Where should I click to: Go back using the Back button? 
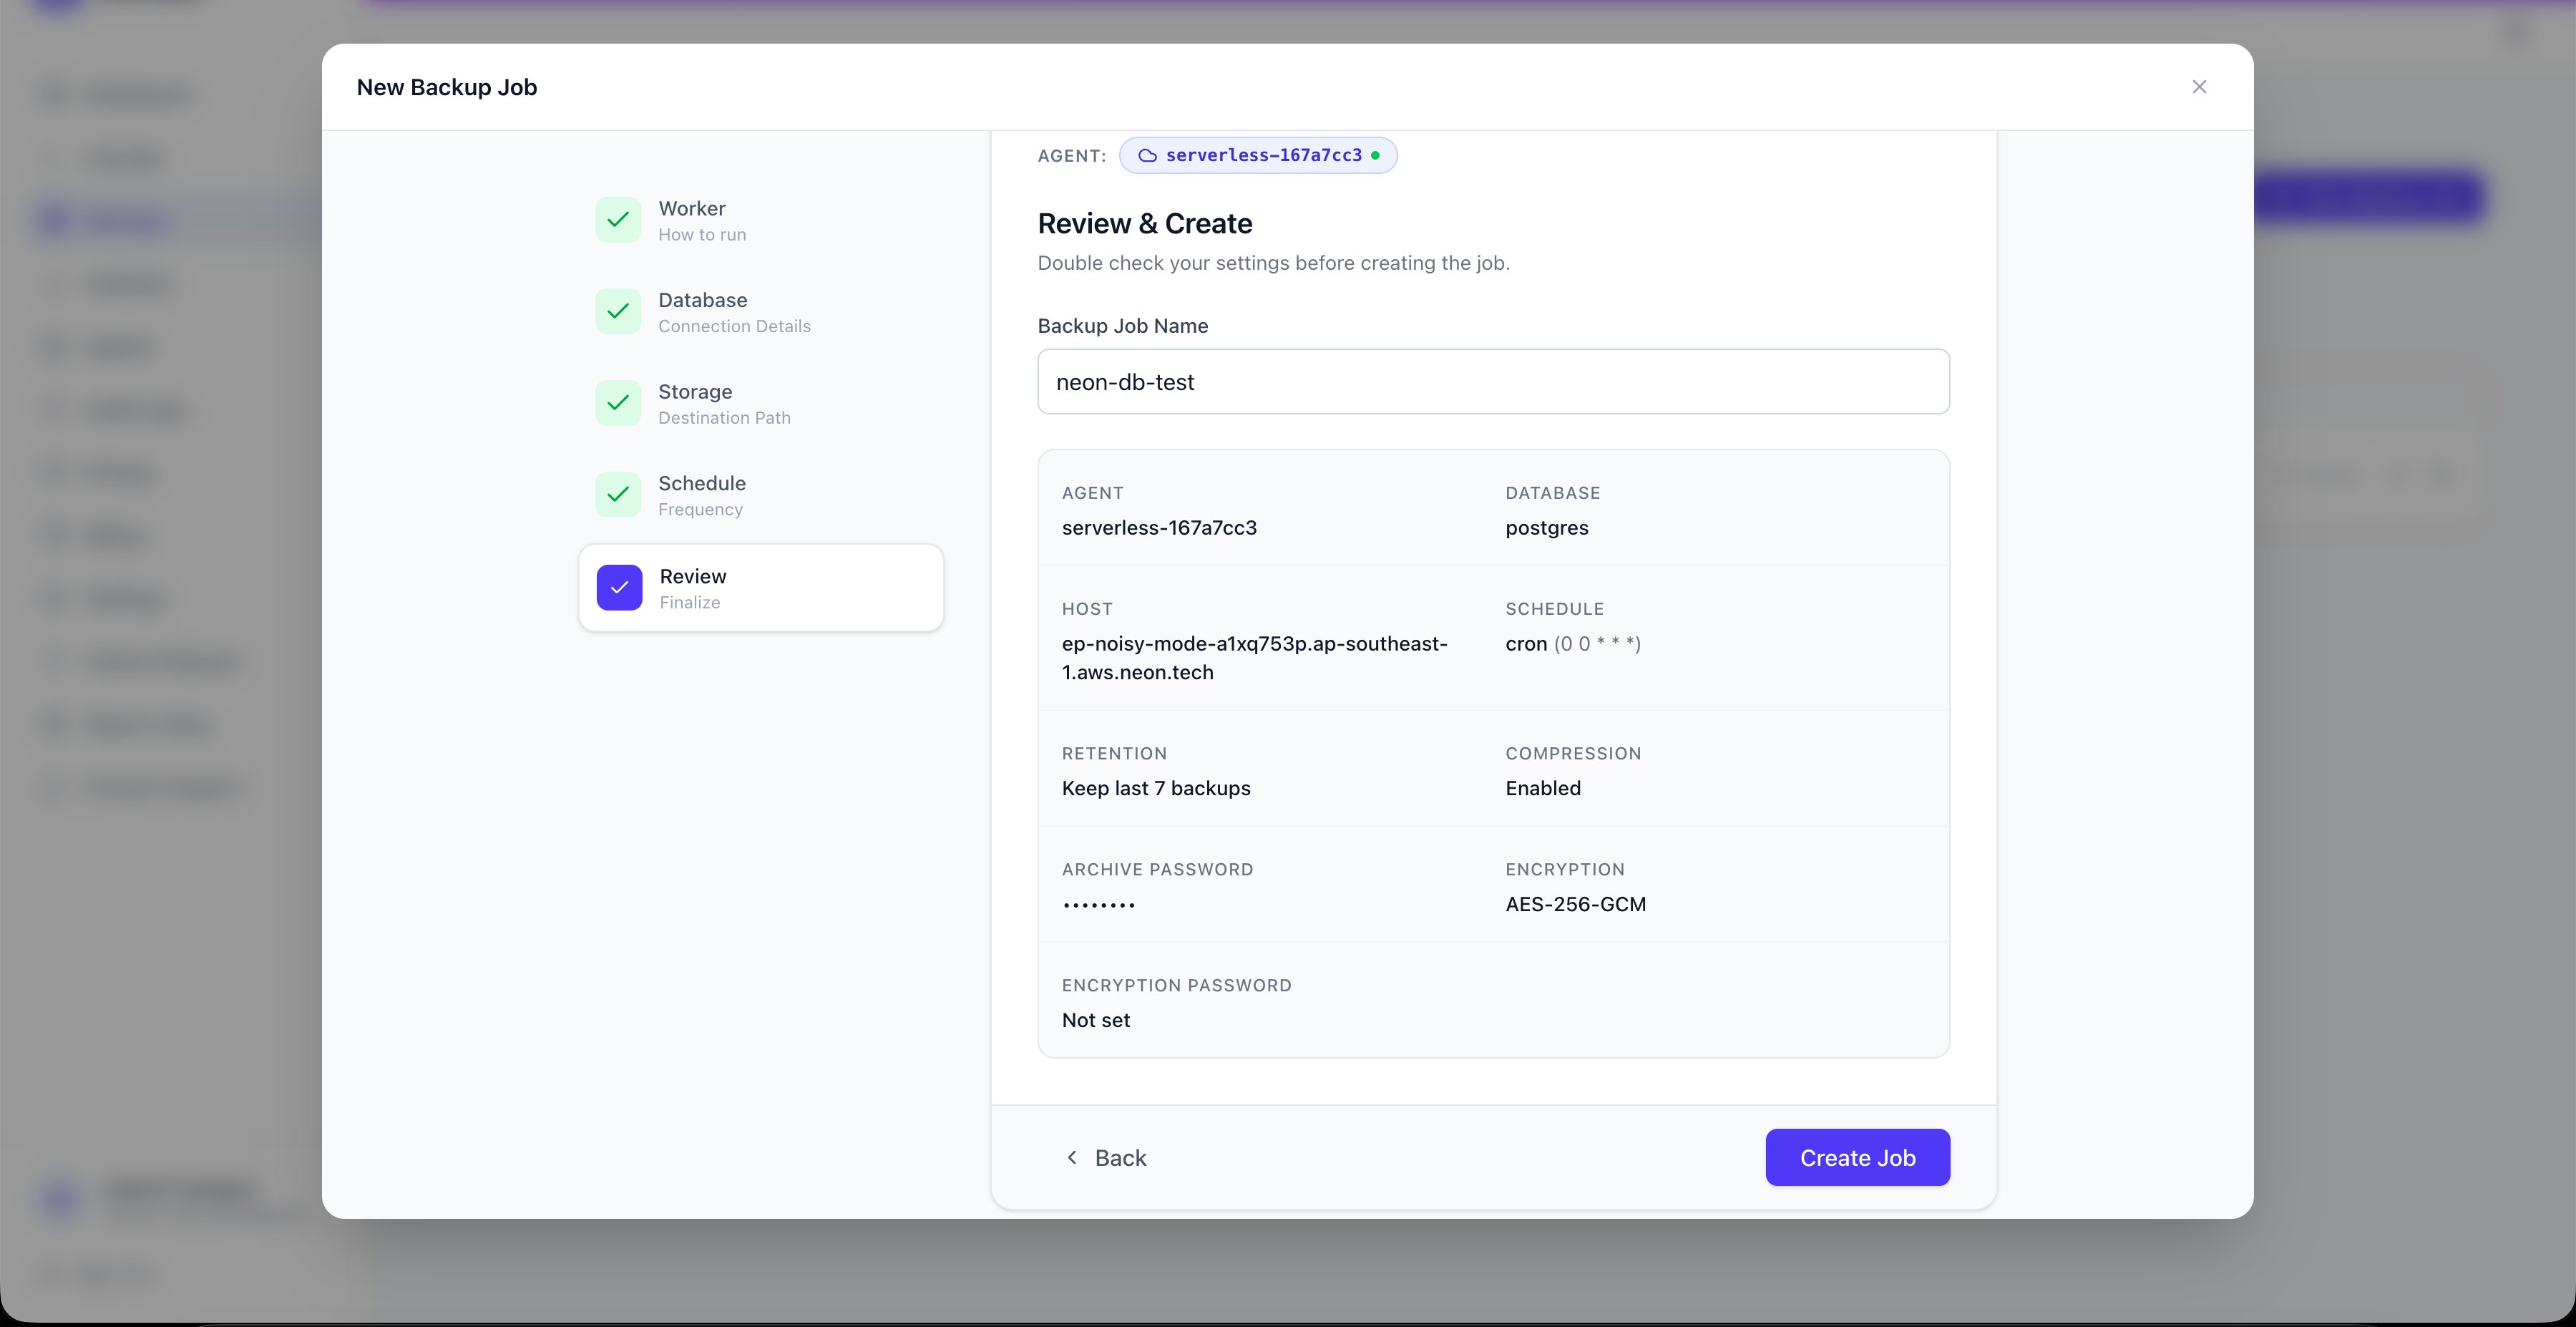click(x=1105, y=1157)
